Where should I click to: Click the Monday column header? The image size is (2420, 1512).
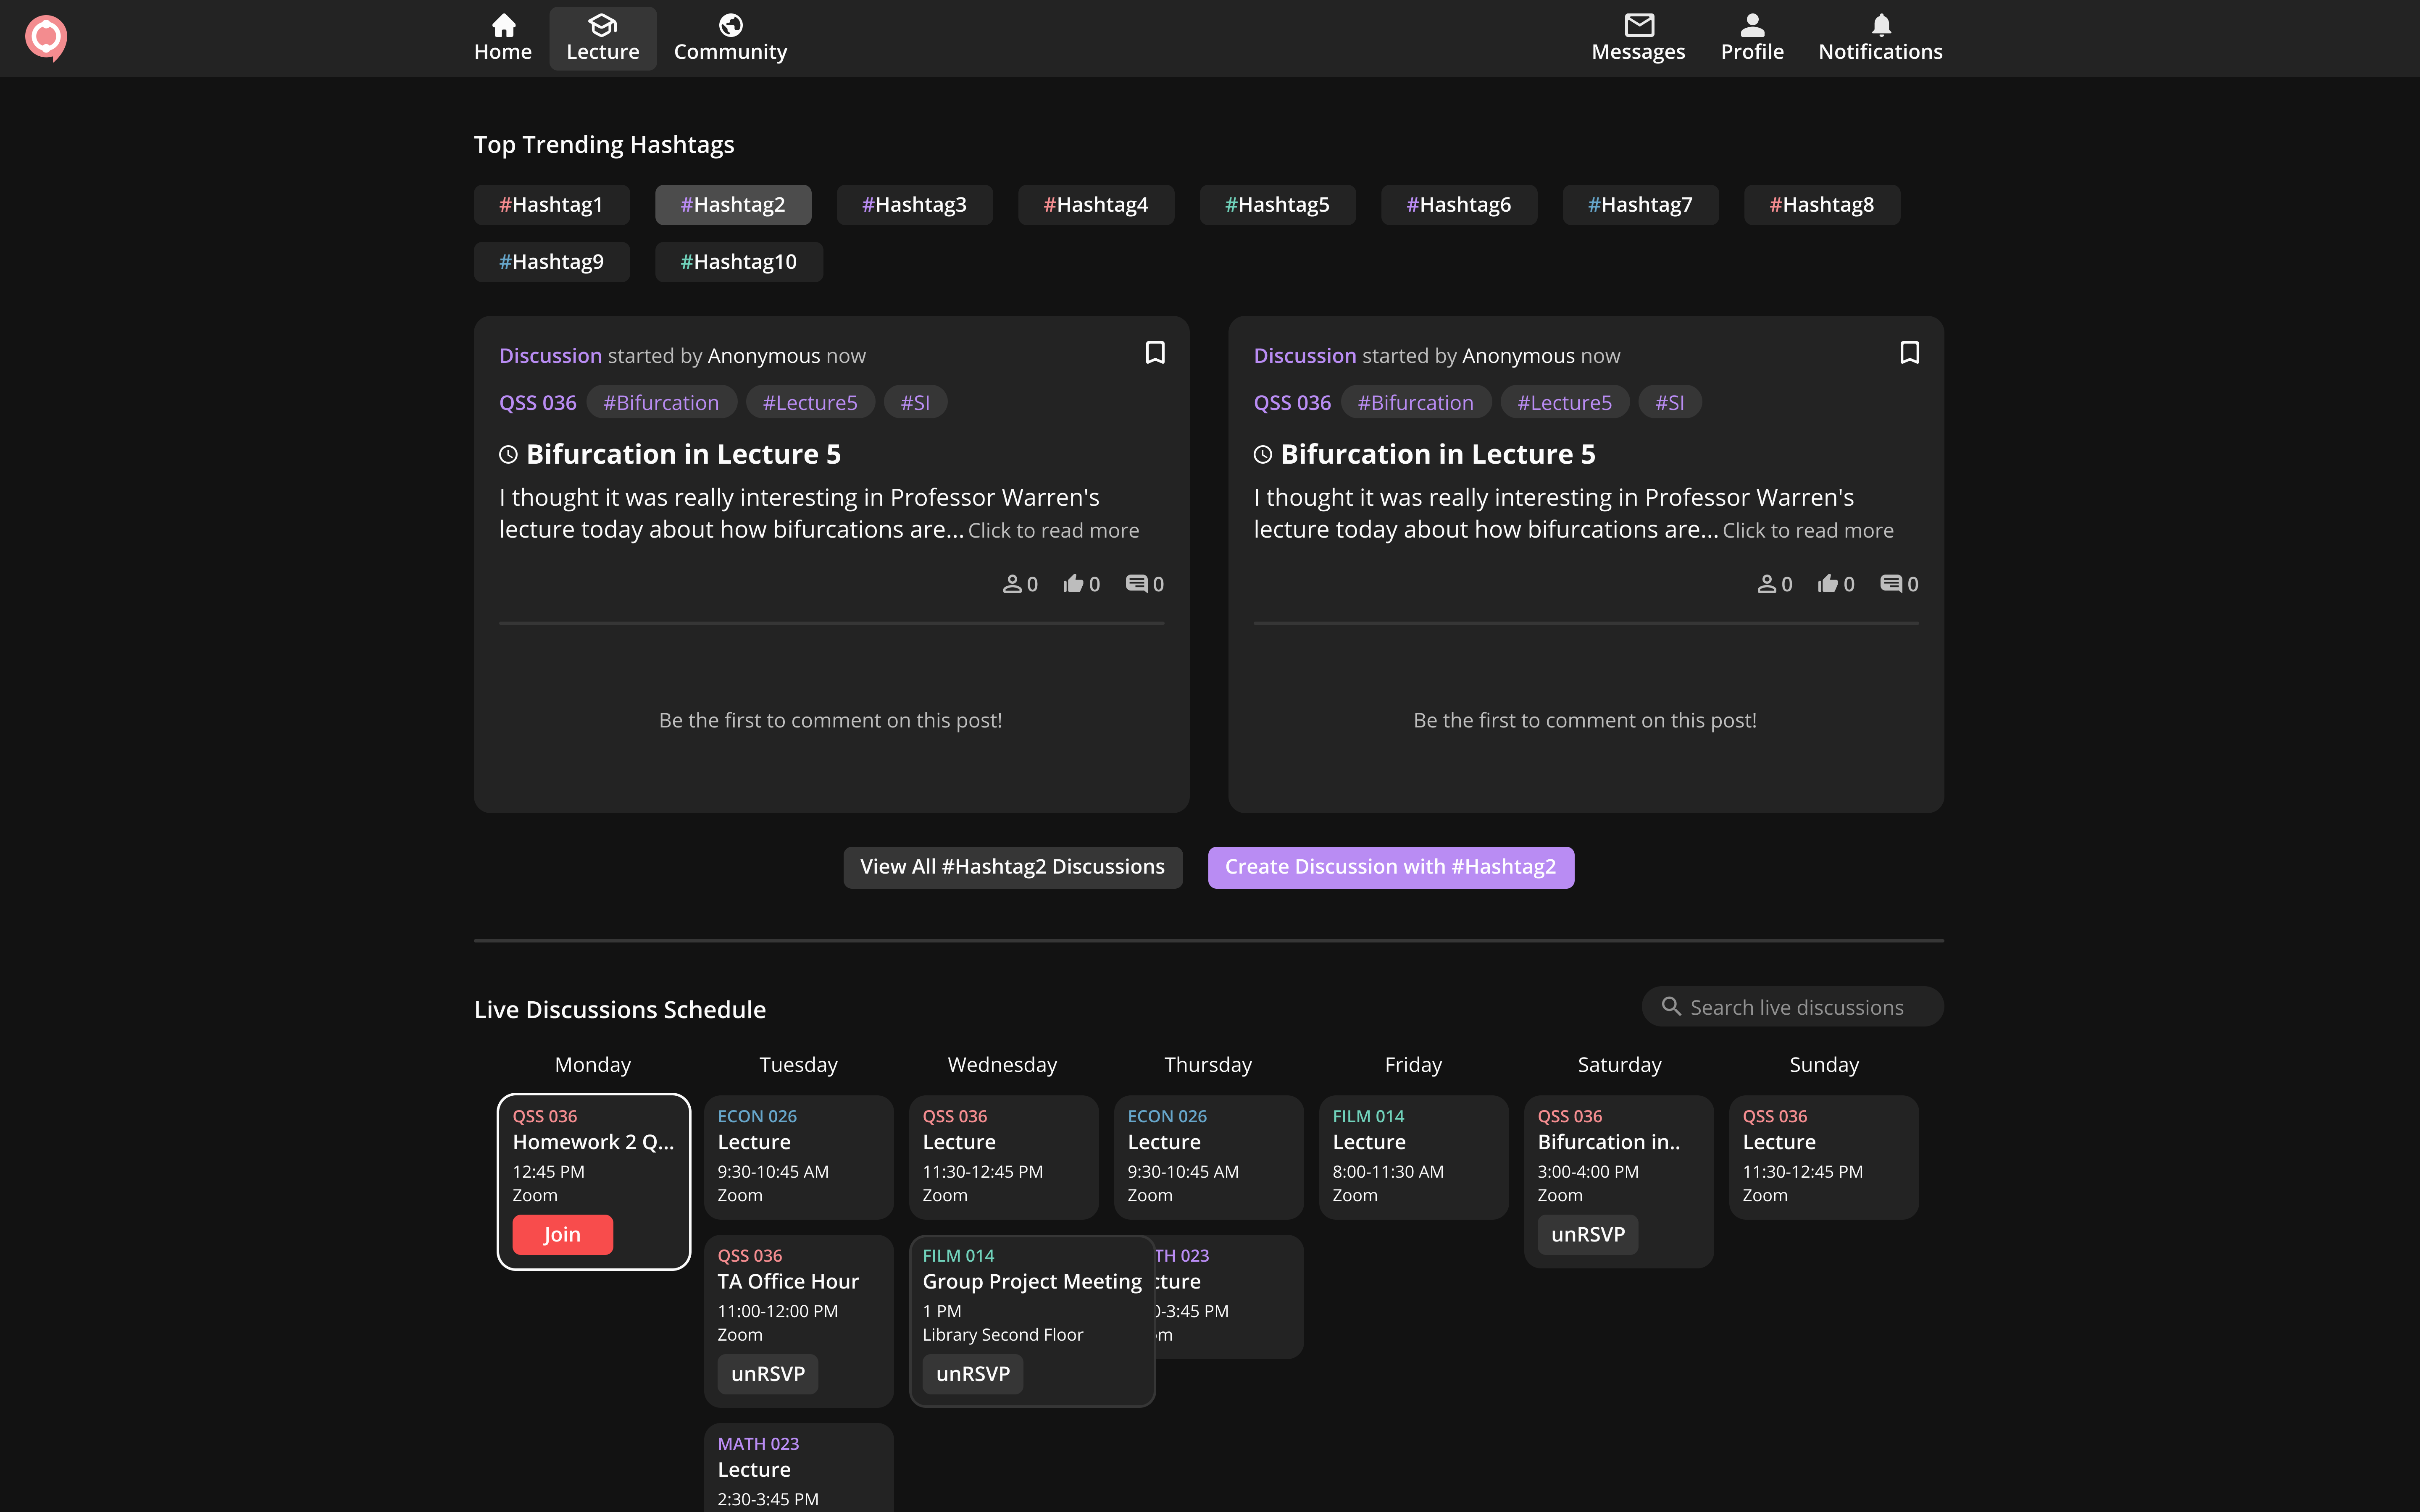pos(593,1065)
